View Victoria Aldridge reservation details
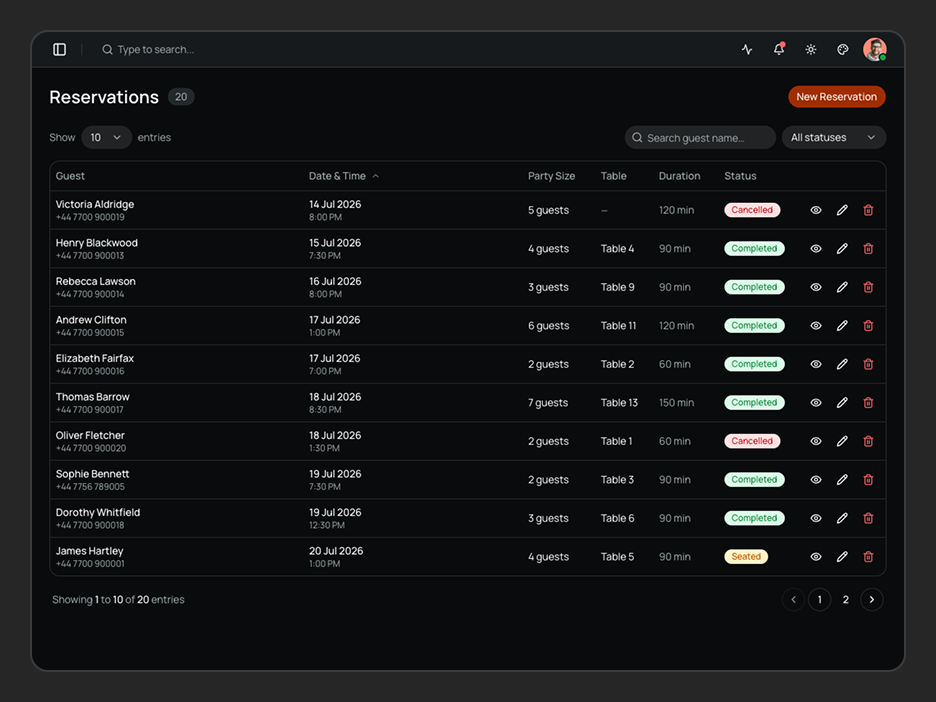This screenshot has width=936, height=702. pyautogui.click(x=816, y=210)
